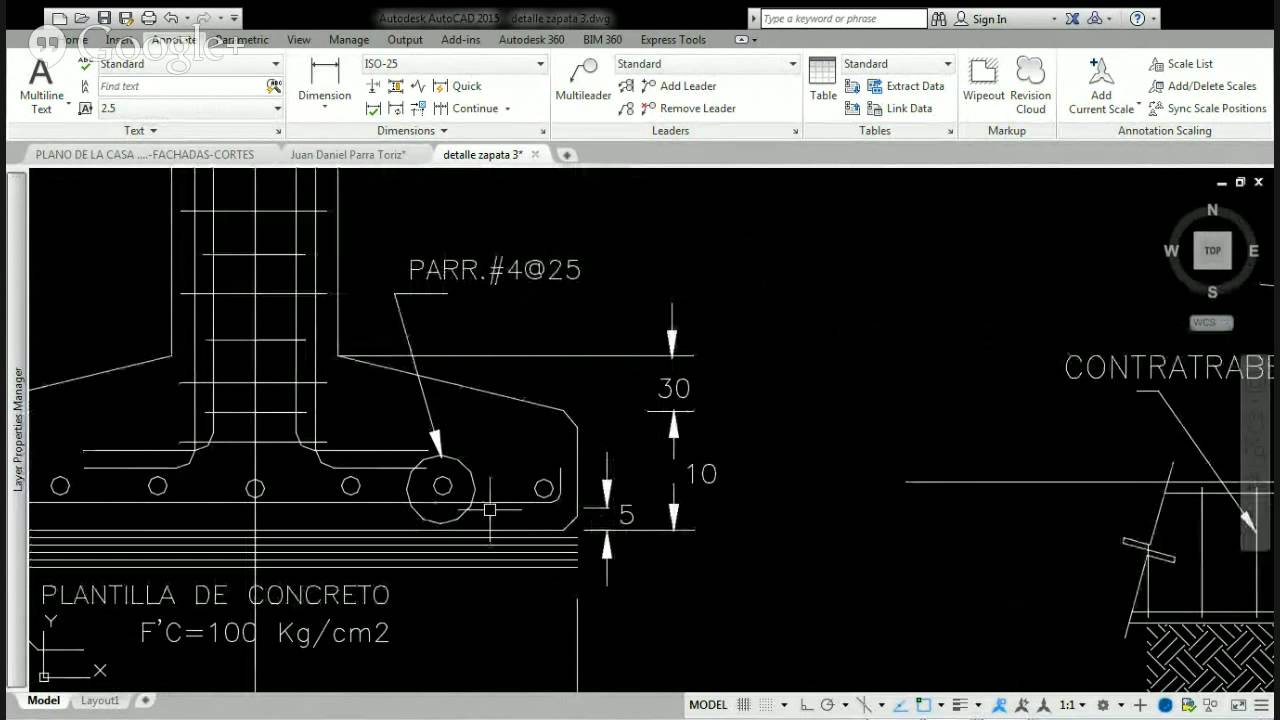Screen dimensions: 1280x720
Task: Create a new drawing with the New icon
Action: 60,18
